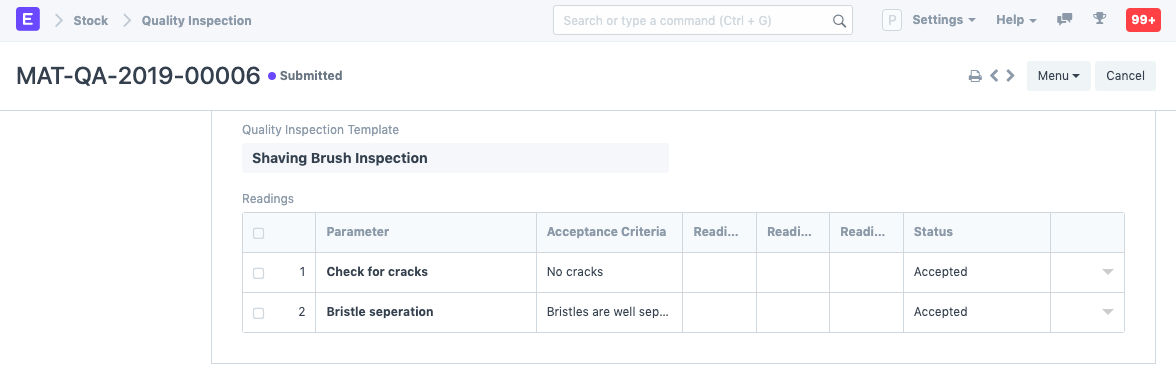This screenshot has width=1176, height=377.
Task: Go to next document arrow
Action: point(1010,76)
